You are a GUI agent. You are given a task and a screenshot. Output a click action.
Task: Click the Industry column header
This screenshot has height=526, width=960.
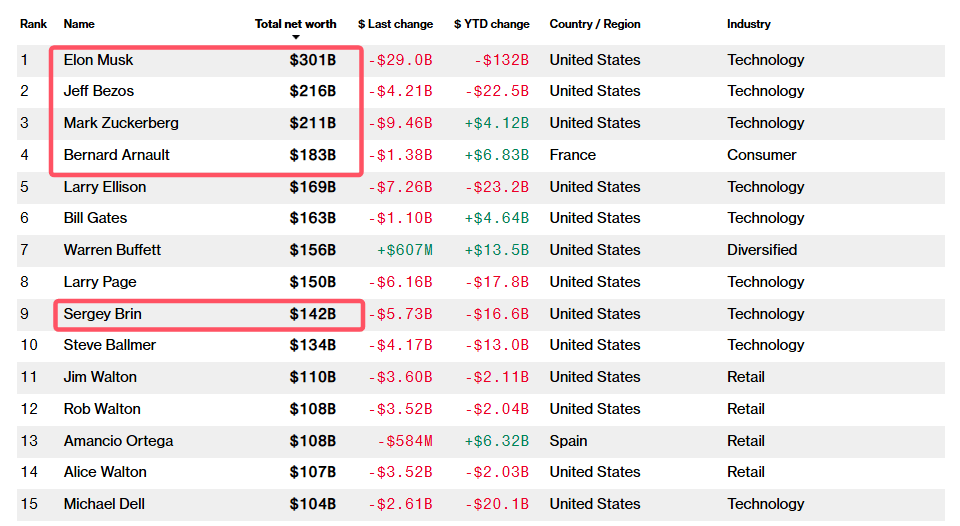click(749, 24)
